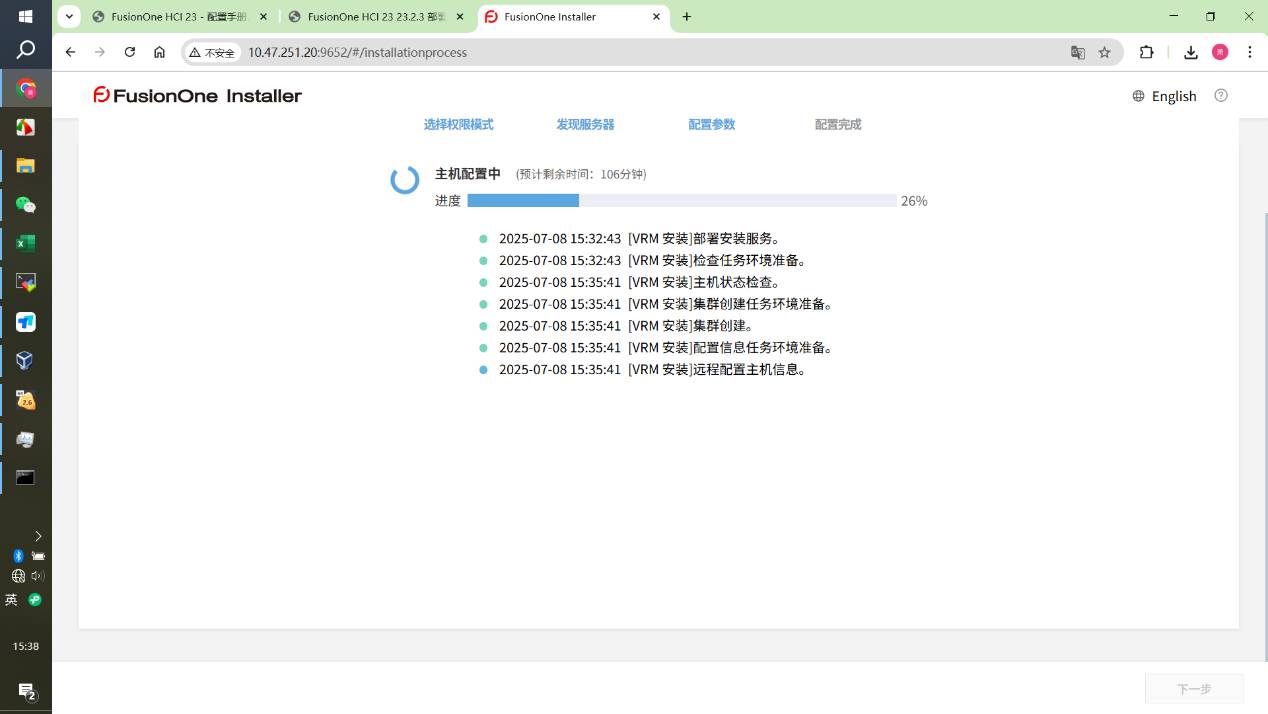Viewport: 1268px width, 714px height.
Task: Select the log row 集群创建任务环境准备
Action: point(656,304)
